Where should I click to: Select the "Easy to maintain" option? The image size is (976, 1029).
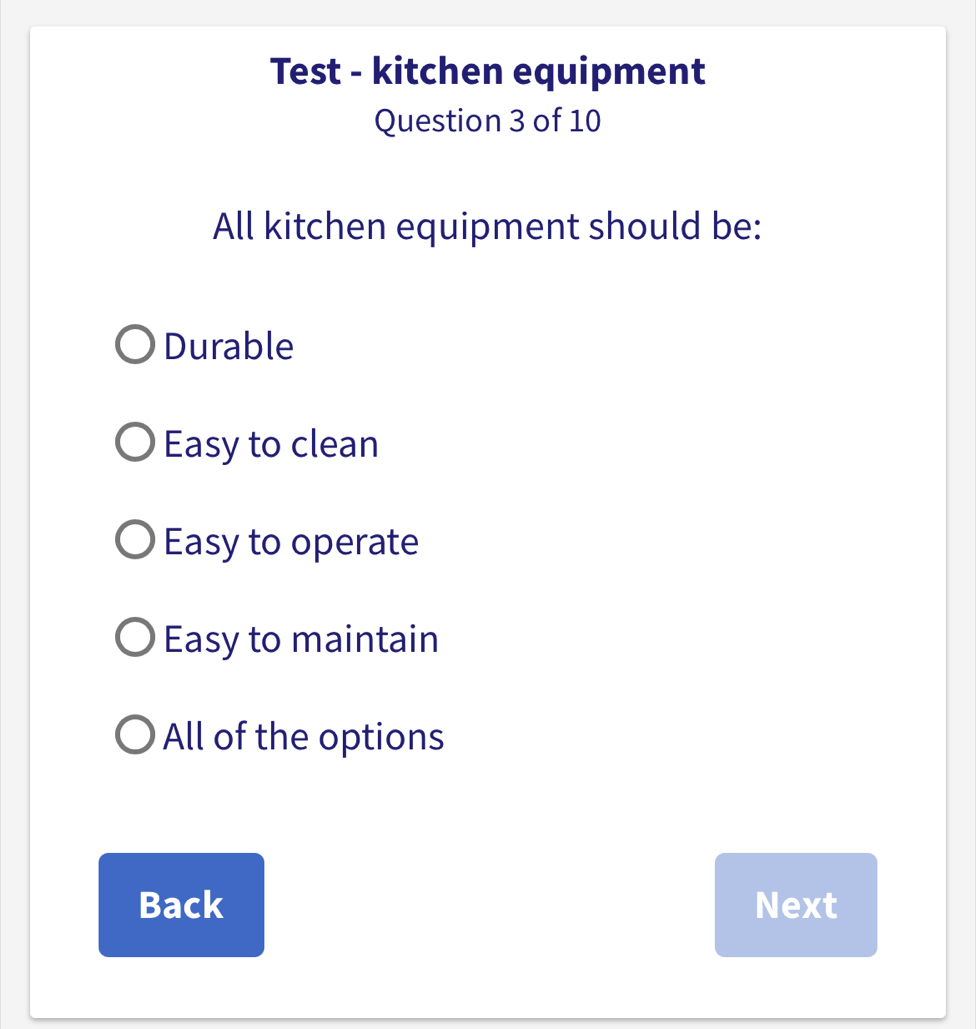point(134,636)
